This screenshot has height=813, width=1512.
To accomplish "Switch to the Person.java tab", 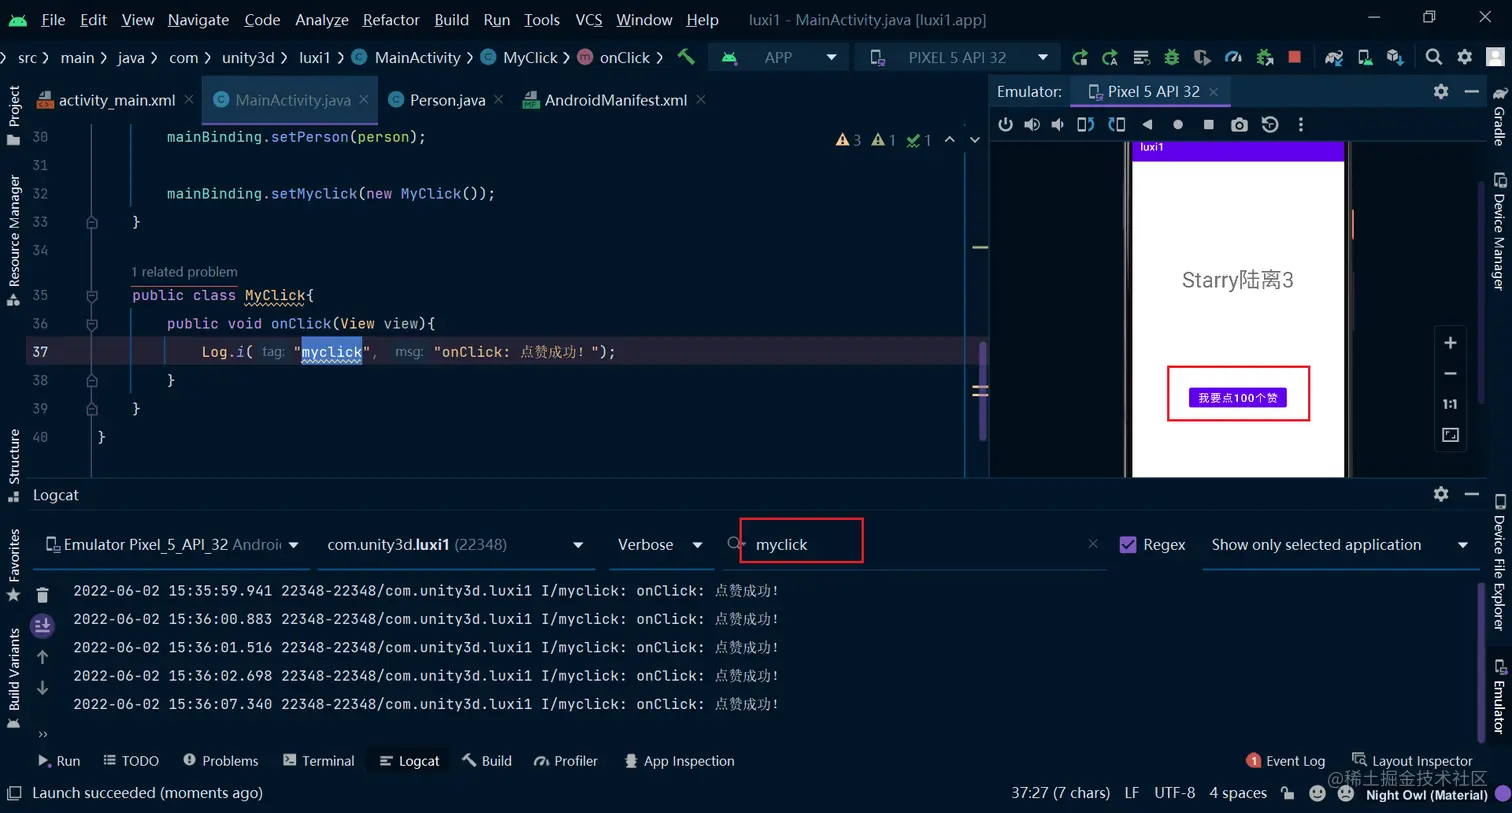I will pyautogui.click(x=447, y=100).
